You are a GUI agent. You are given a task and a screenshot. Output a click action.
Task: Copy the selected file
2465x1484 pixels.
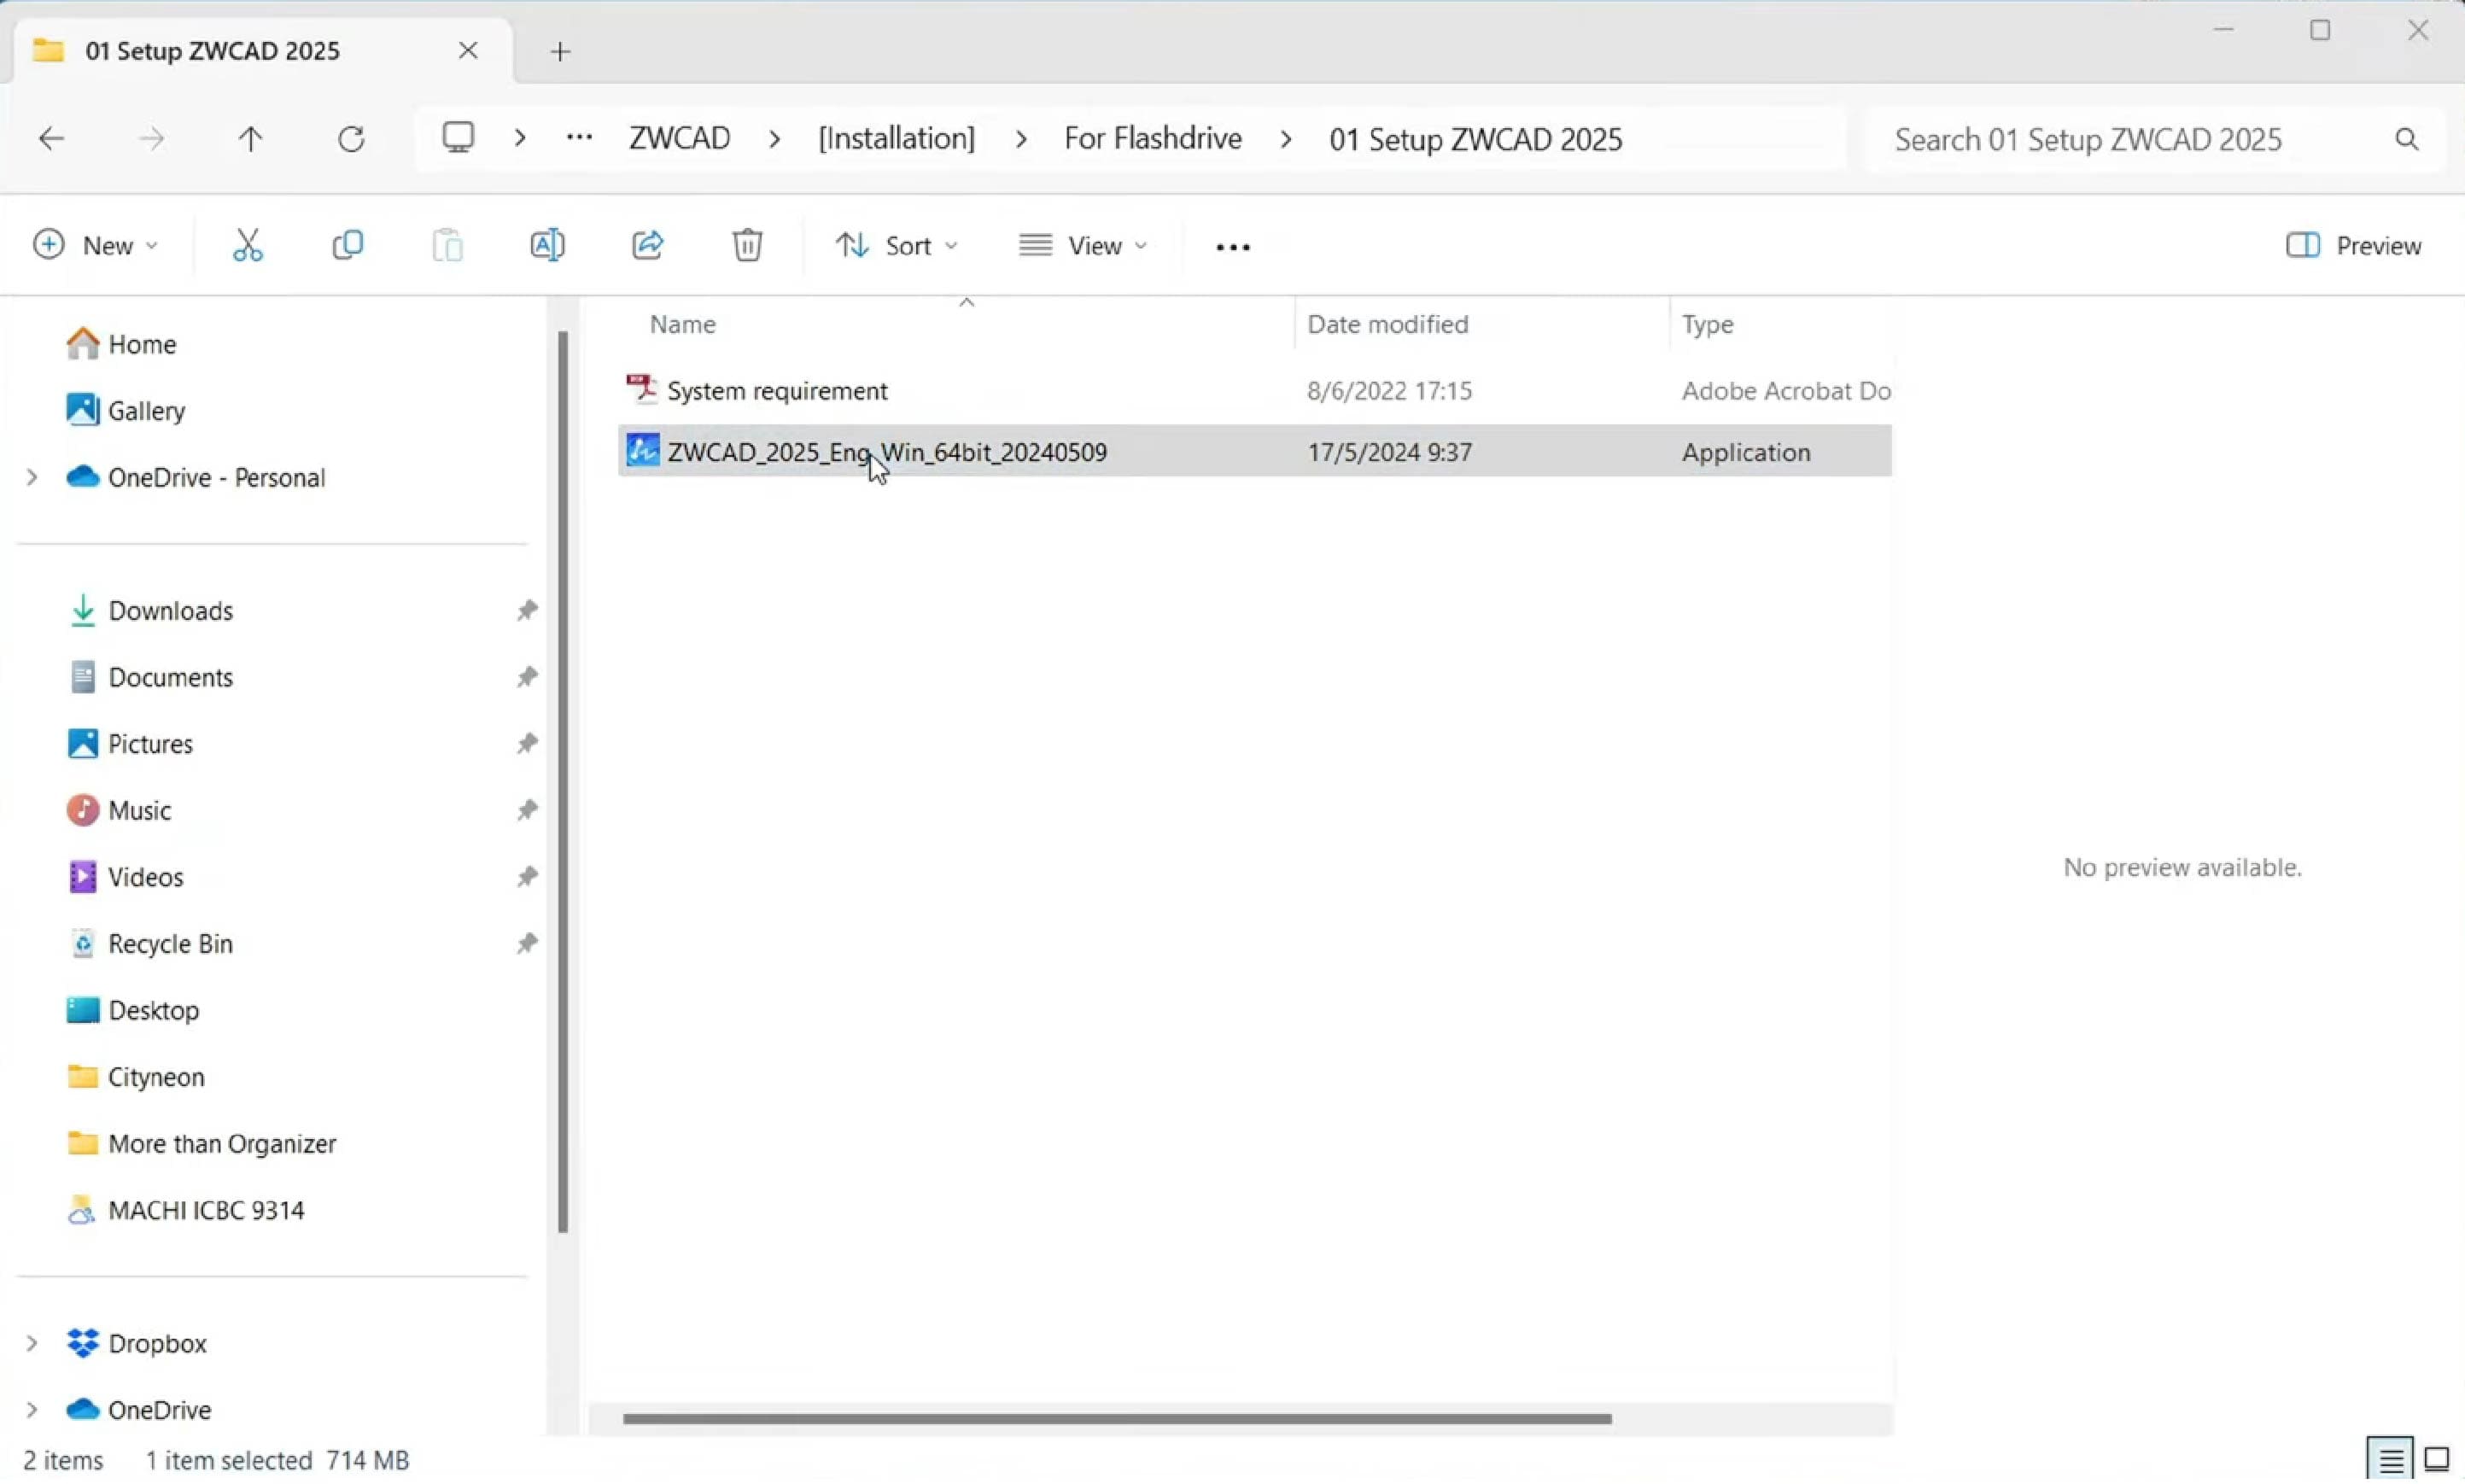tap(347, 245)
